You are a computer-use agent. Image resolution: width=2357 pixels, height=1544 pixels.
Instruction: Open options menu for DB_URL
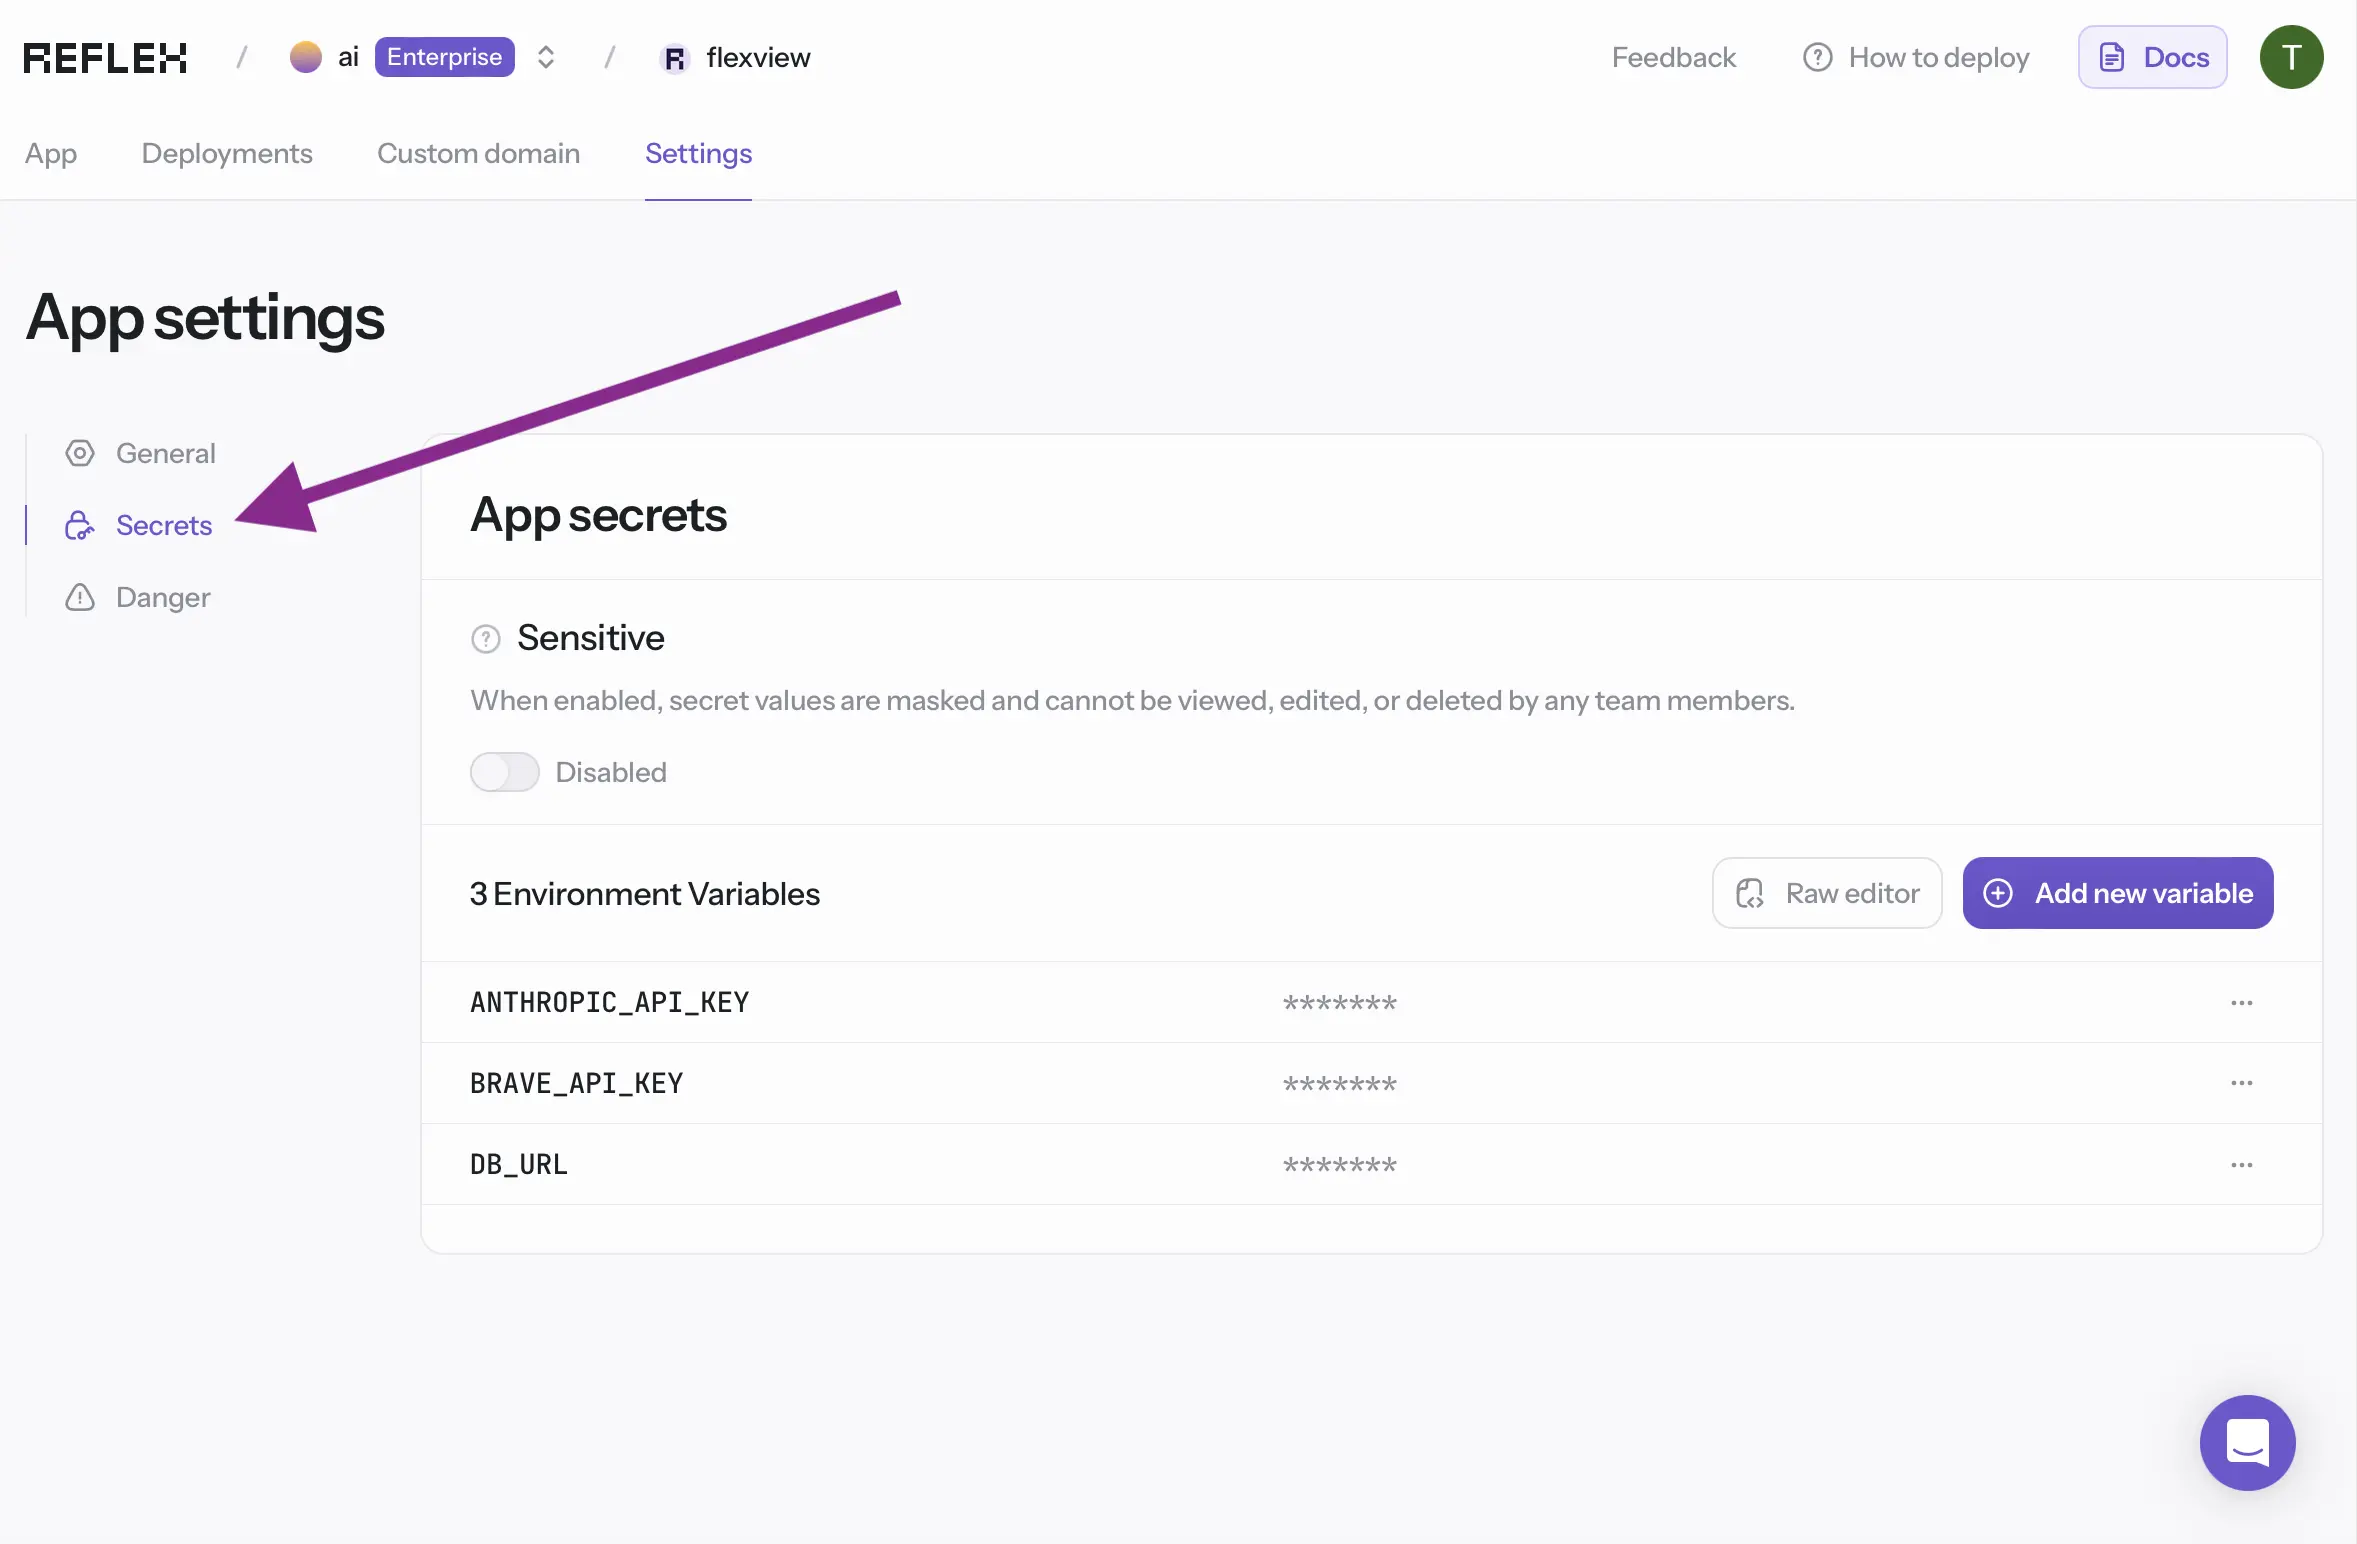coord(2241,1165)
